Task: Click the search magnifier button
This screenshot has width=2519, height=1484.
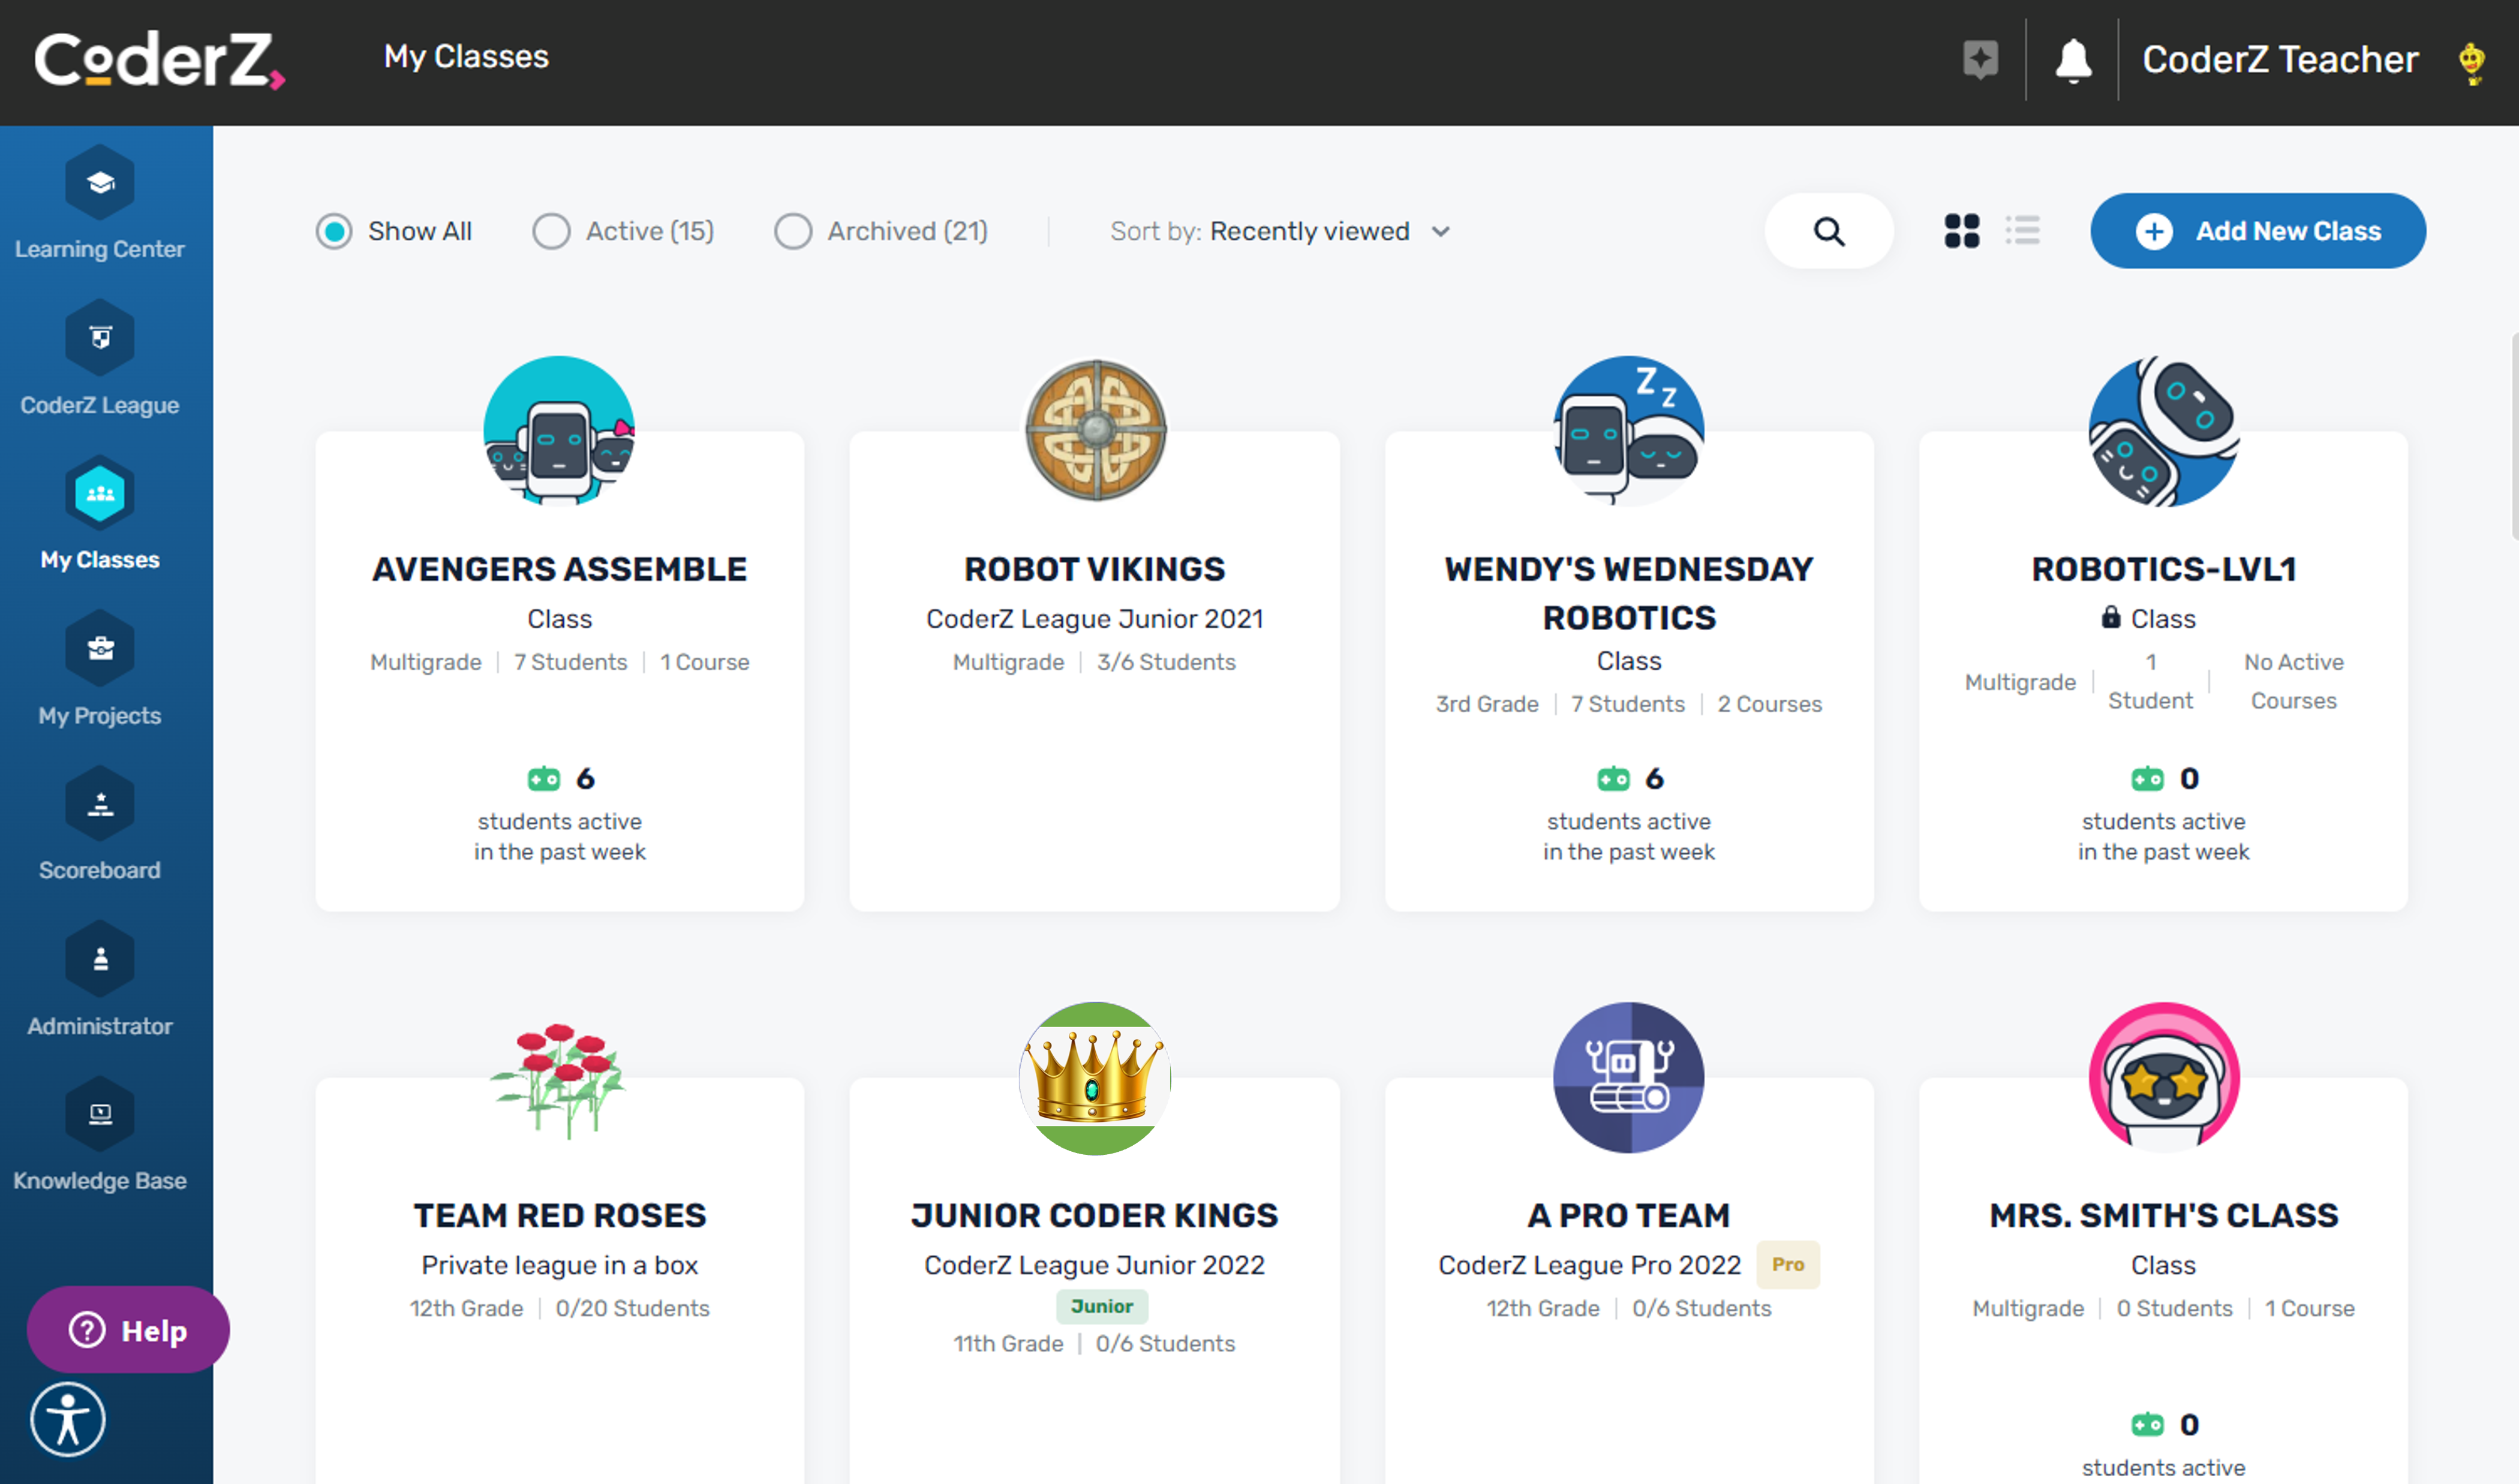Action: [x=1829, y=231]
